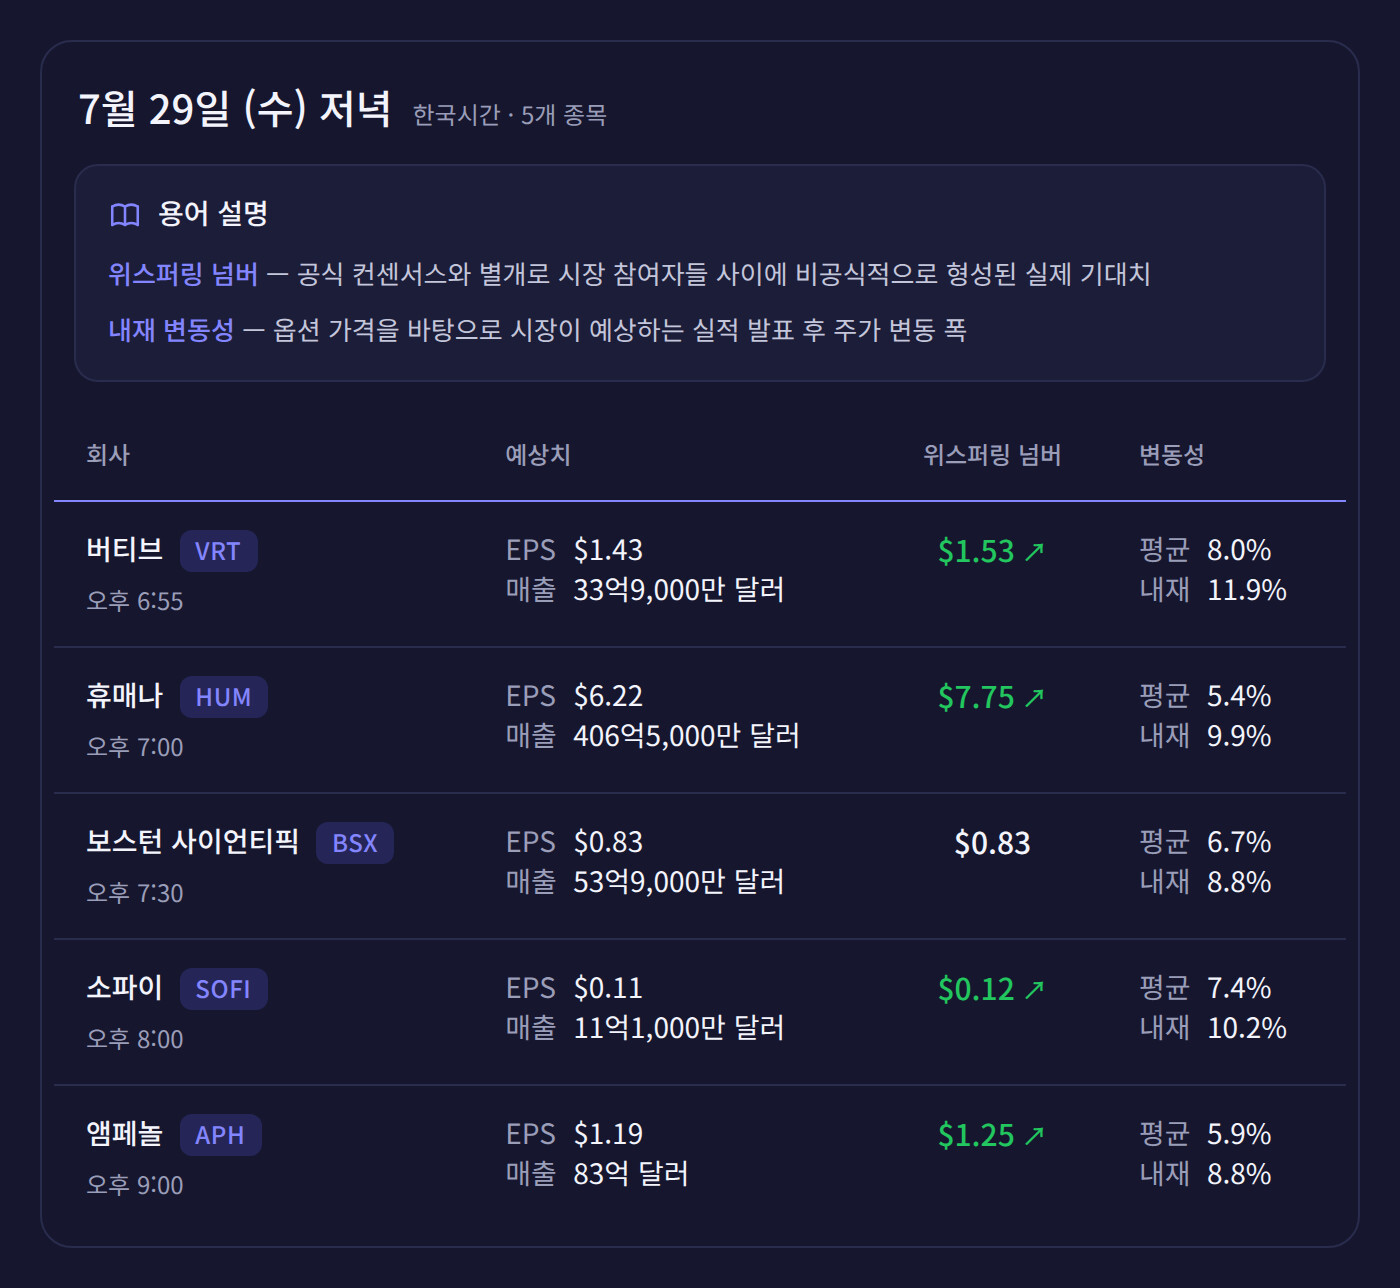Select the 버티브 company name
Image resolution: width=1400 pixels, height=1288 pixels.
(x=125, y=549)
